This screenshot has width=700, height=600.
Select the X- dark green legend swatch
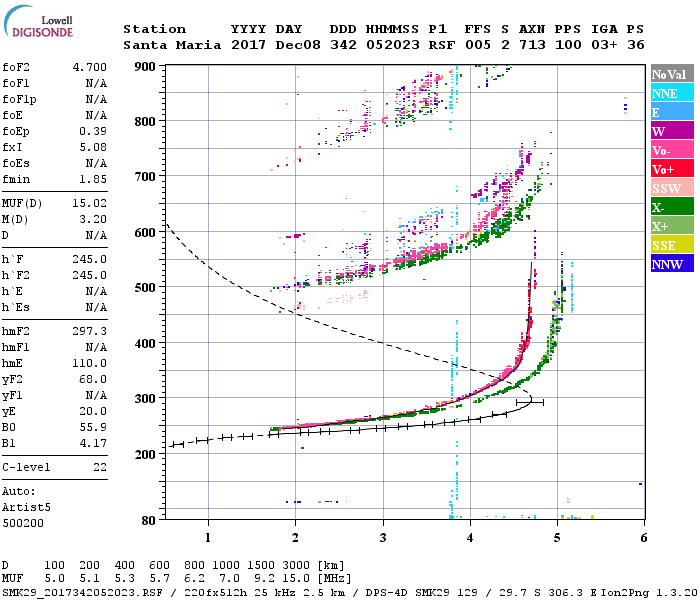[x=672, y=207]
